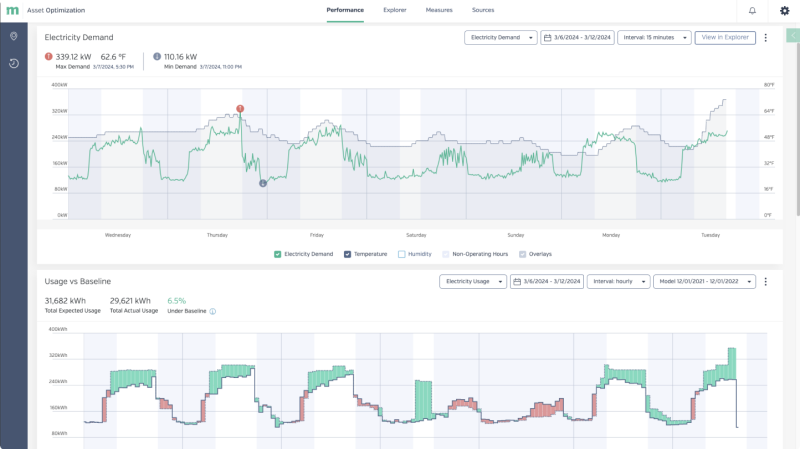The height and width of the screenshot is (449, 800).
Task: Click the Wednesday axis label
Action: coord(118,235)
